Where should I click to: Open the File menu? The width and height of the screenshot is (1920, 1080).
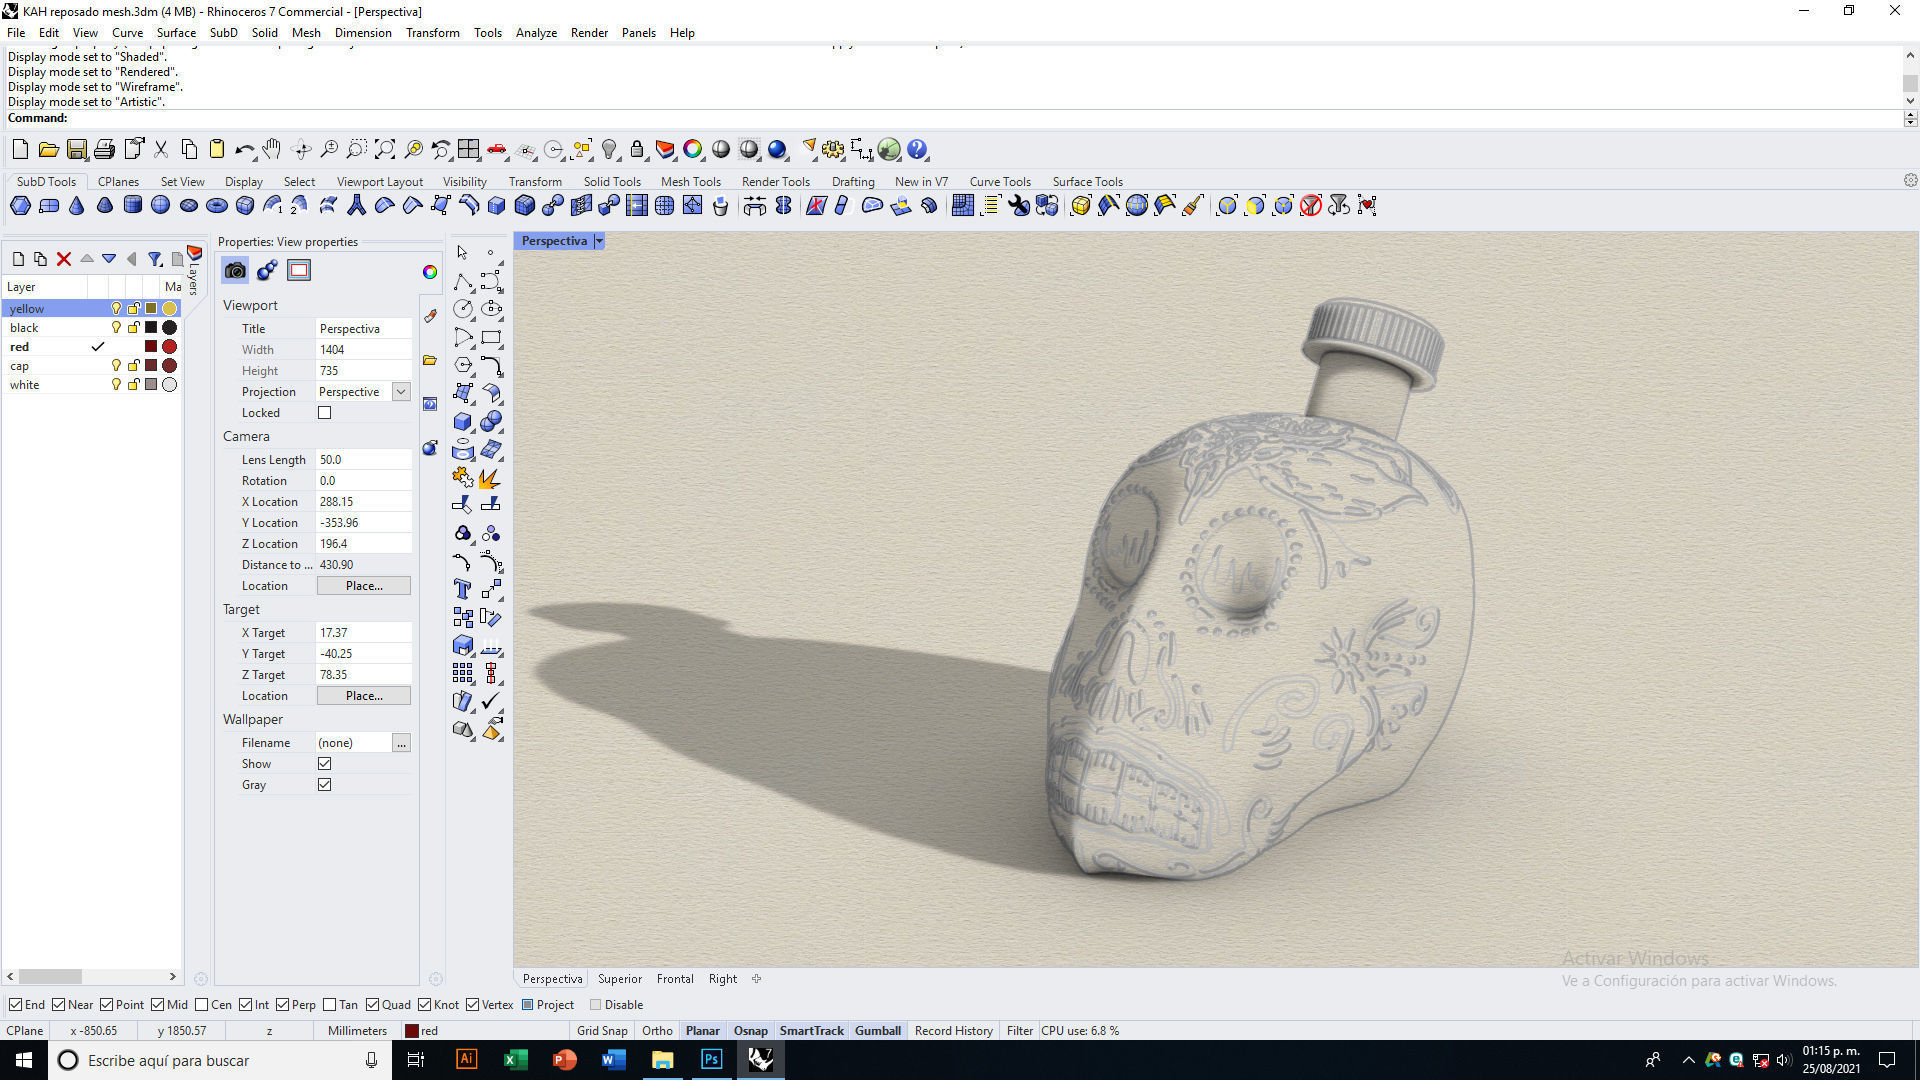tap(16, 33)
